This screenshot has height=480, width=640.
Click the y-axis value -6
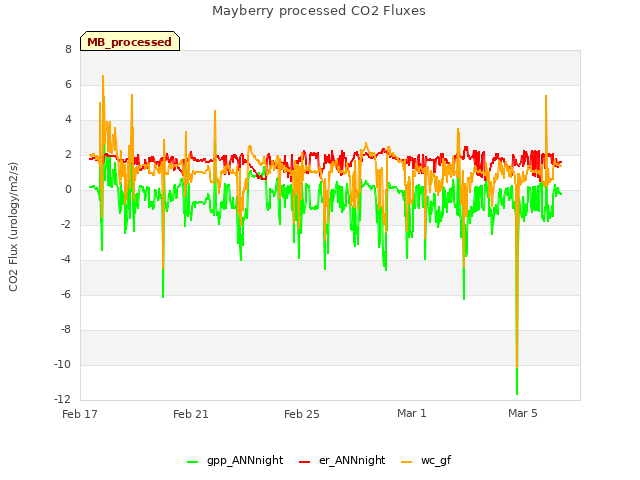tap(65, 294)
